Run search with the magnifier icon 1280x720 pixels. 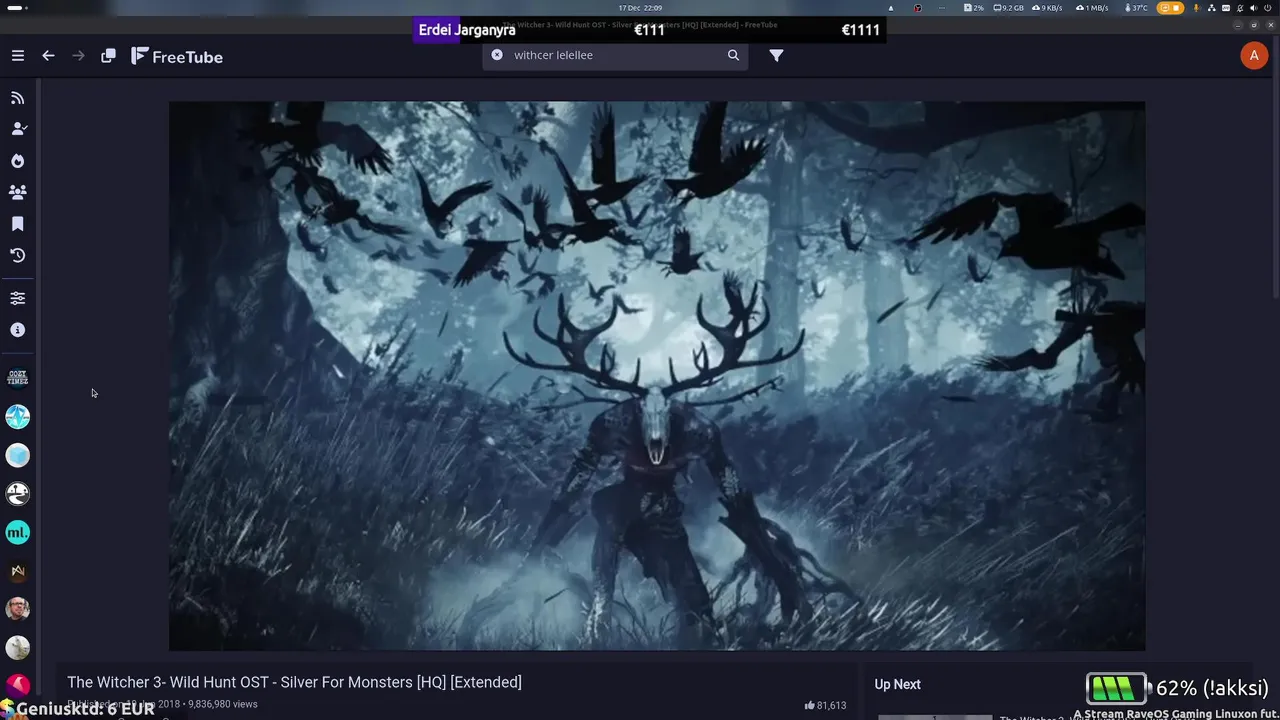click(733, 55)
